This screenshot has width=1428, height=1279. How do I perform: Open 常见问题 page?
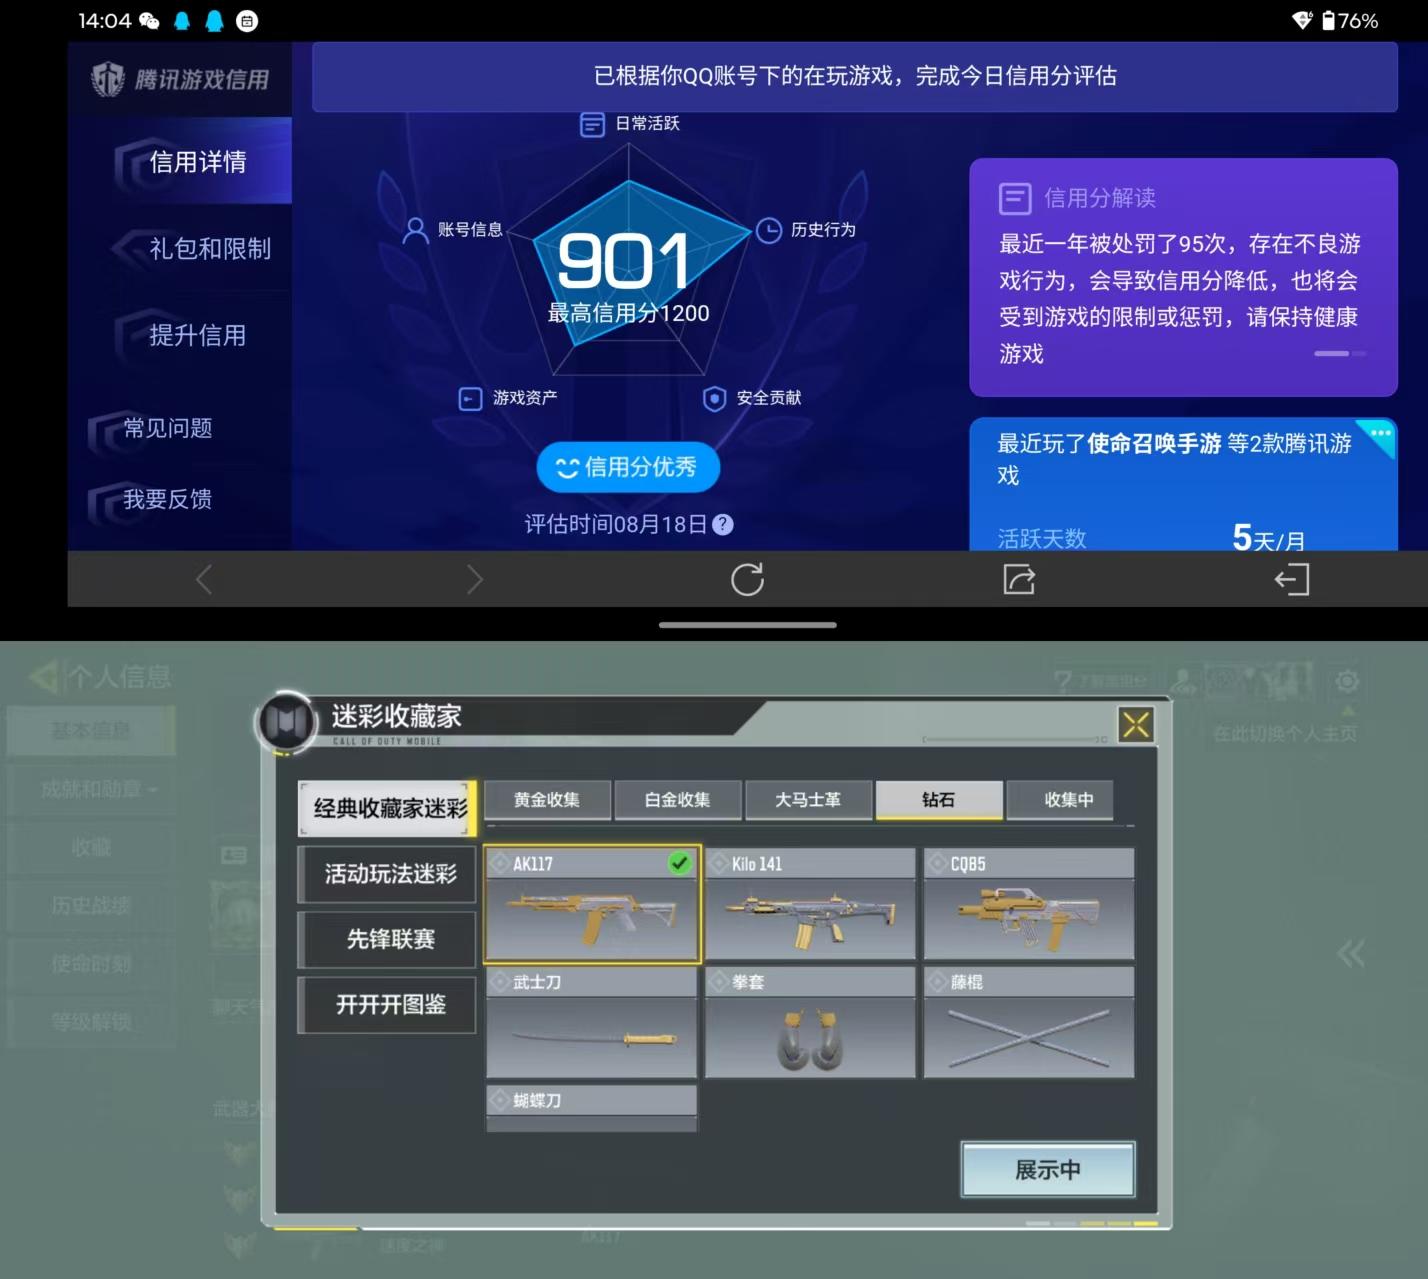tap(168, 429)
